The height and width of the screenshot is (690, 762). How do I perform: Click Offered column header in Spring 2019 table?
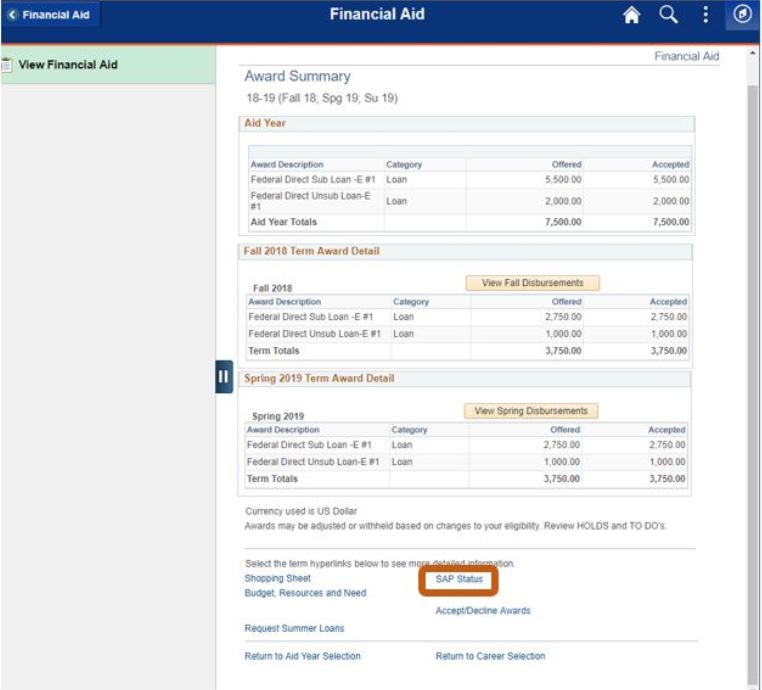[x=565, y=430]
